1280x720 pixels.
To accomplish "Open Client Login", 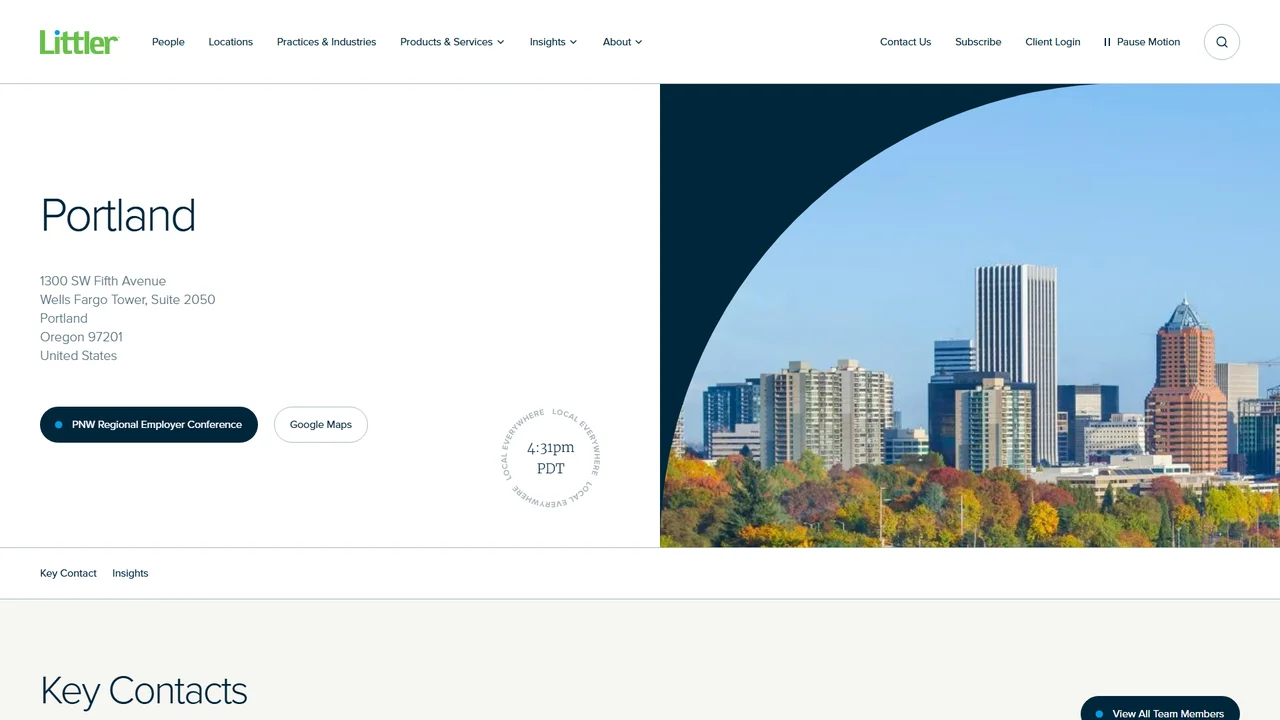I will click(1053, 42).
